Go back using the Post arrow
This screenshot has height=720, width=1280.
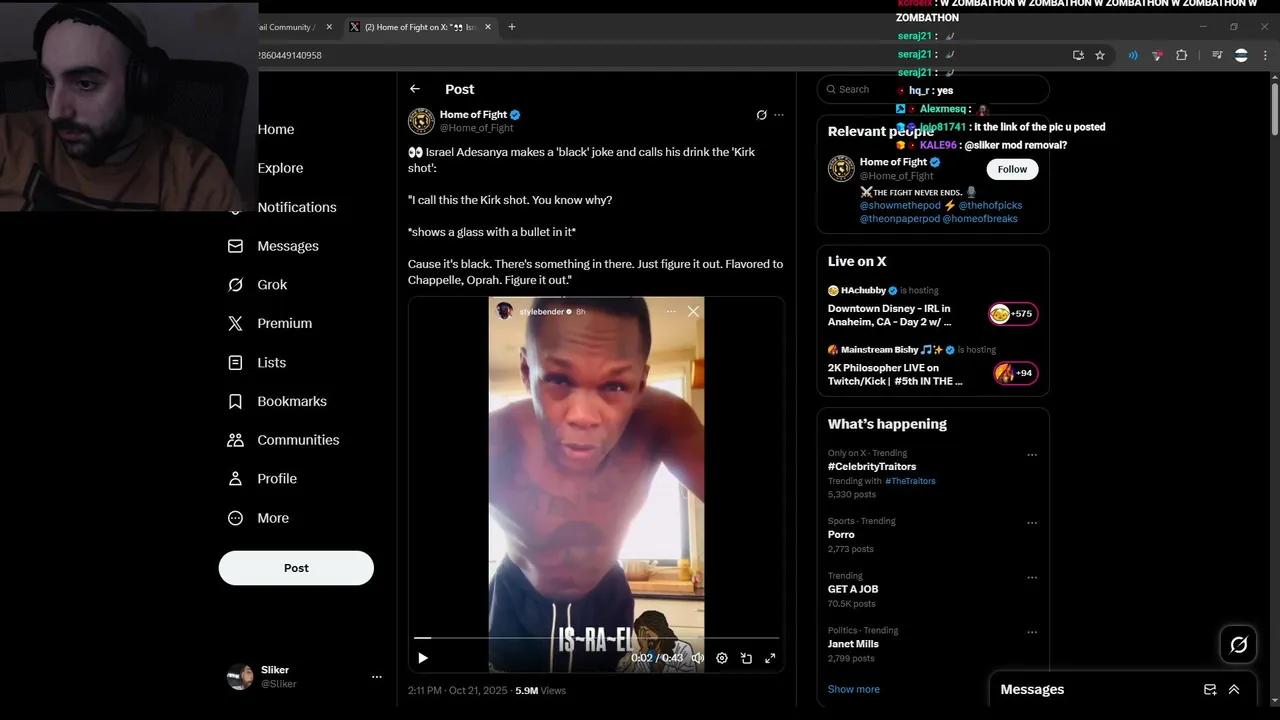pyautogui.click(x=415, y=89)
